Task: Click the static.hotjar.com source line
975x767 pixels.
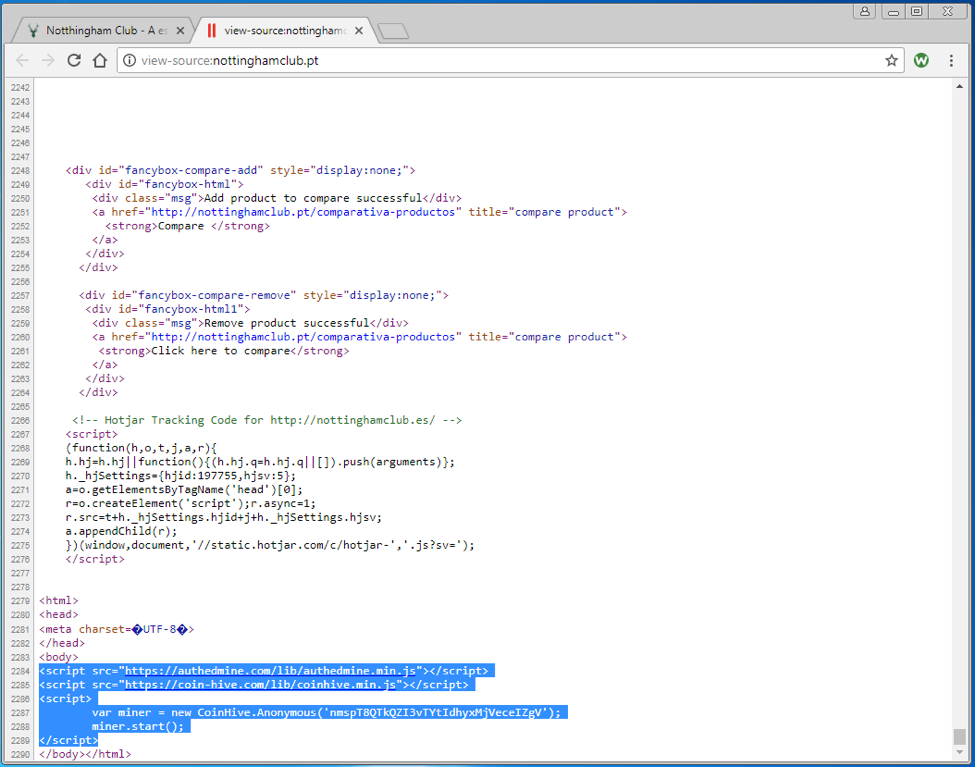Action: point(270,545)
